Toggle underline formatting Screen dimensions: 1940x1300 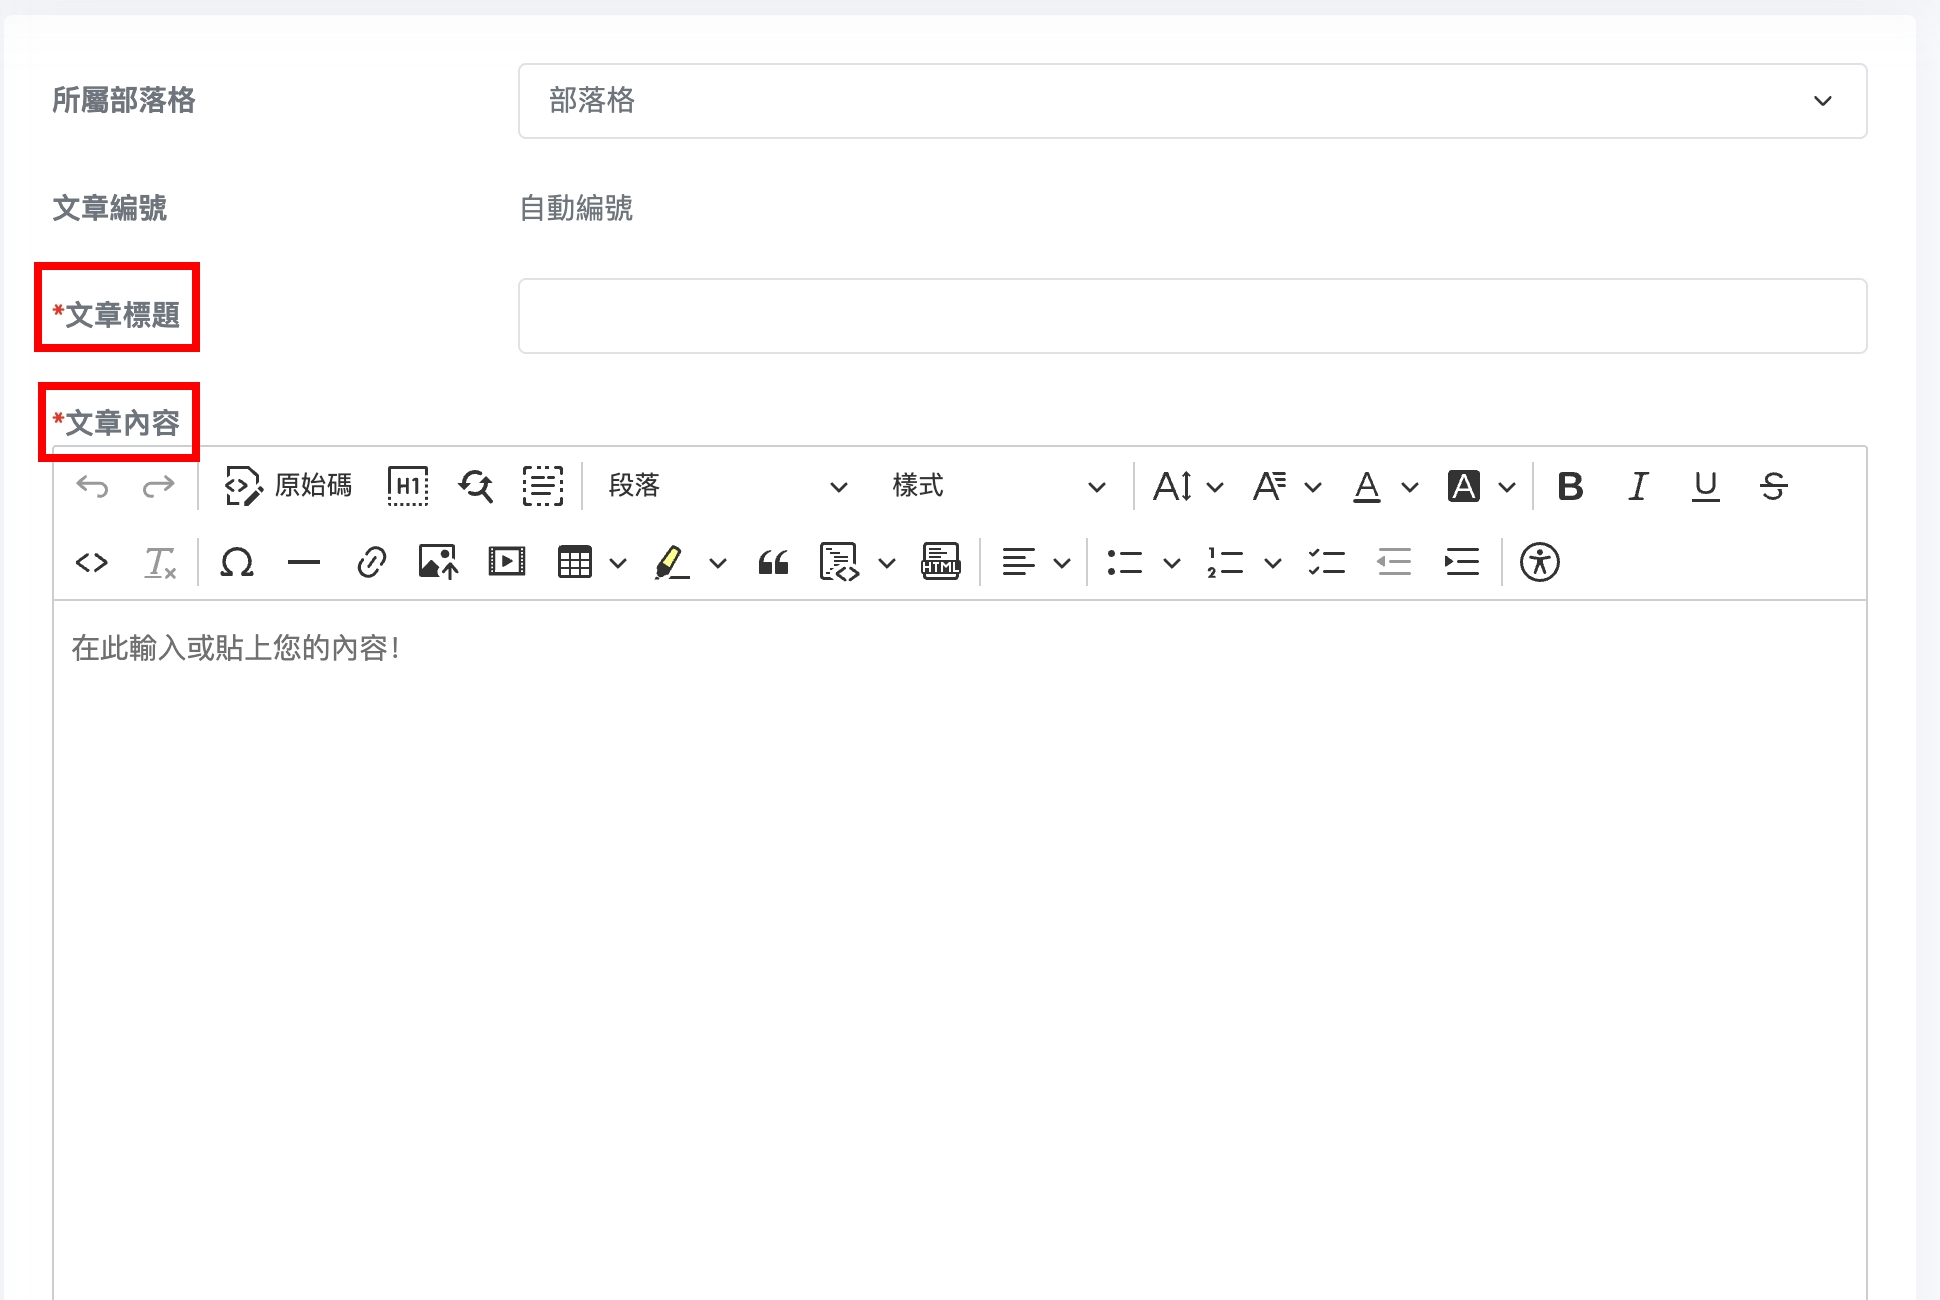click(x=1705, y=486)
